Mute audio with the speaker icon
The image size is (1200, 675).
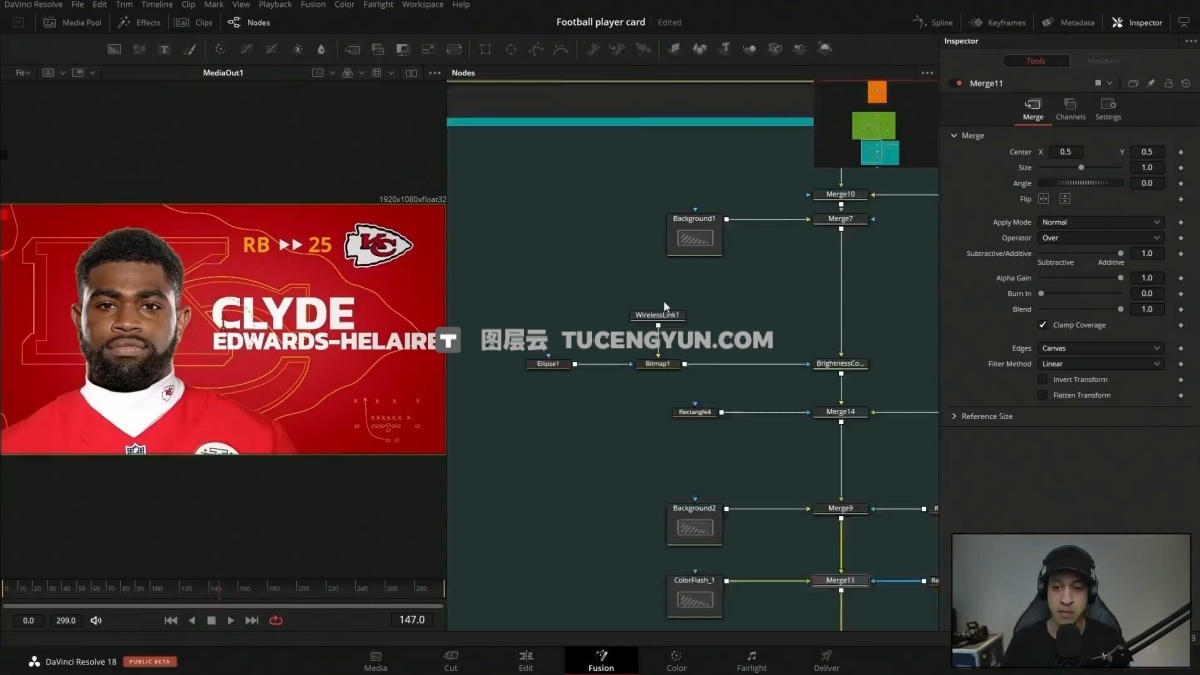96,620
